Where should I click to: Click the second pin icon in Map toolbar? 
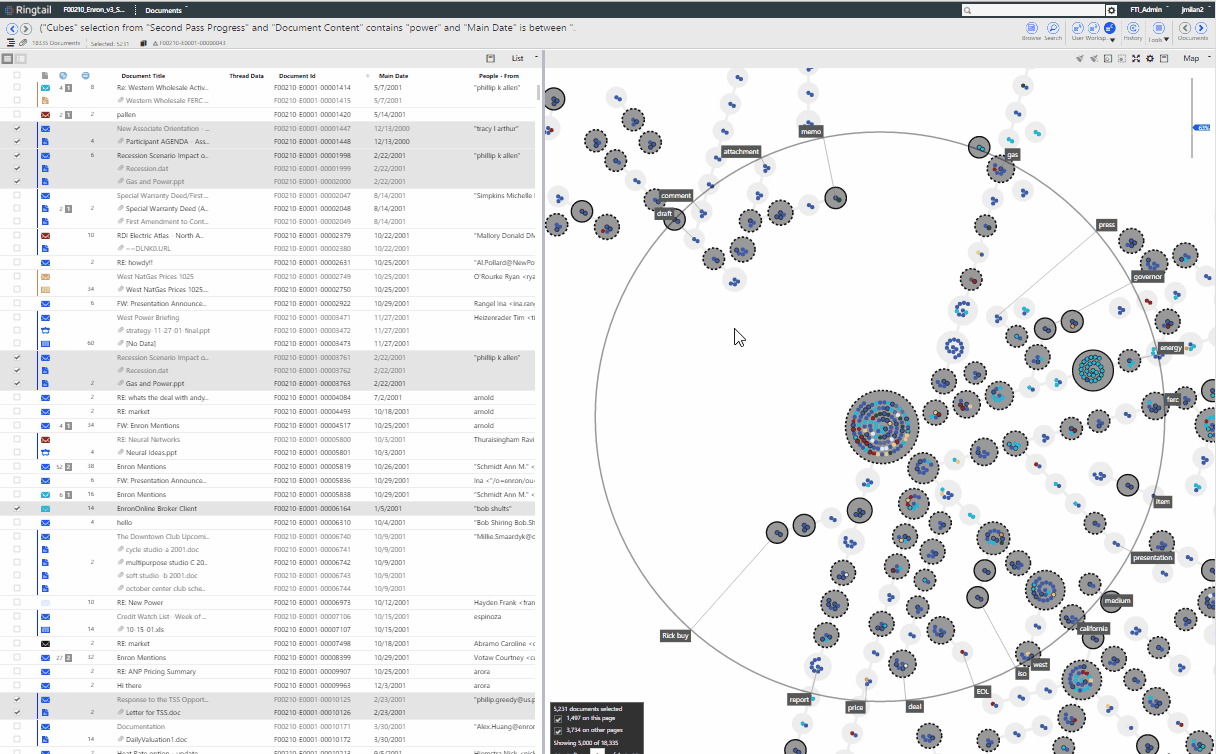(1094, 58)
